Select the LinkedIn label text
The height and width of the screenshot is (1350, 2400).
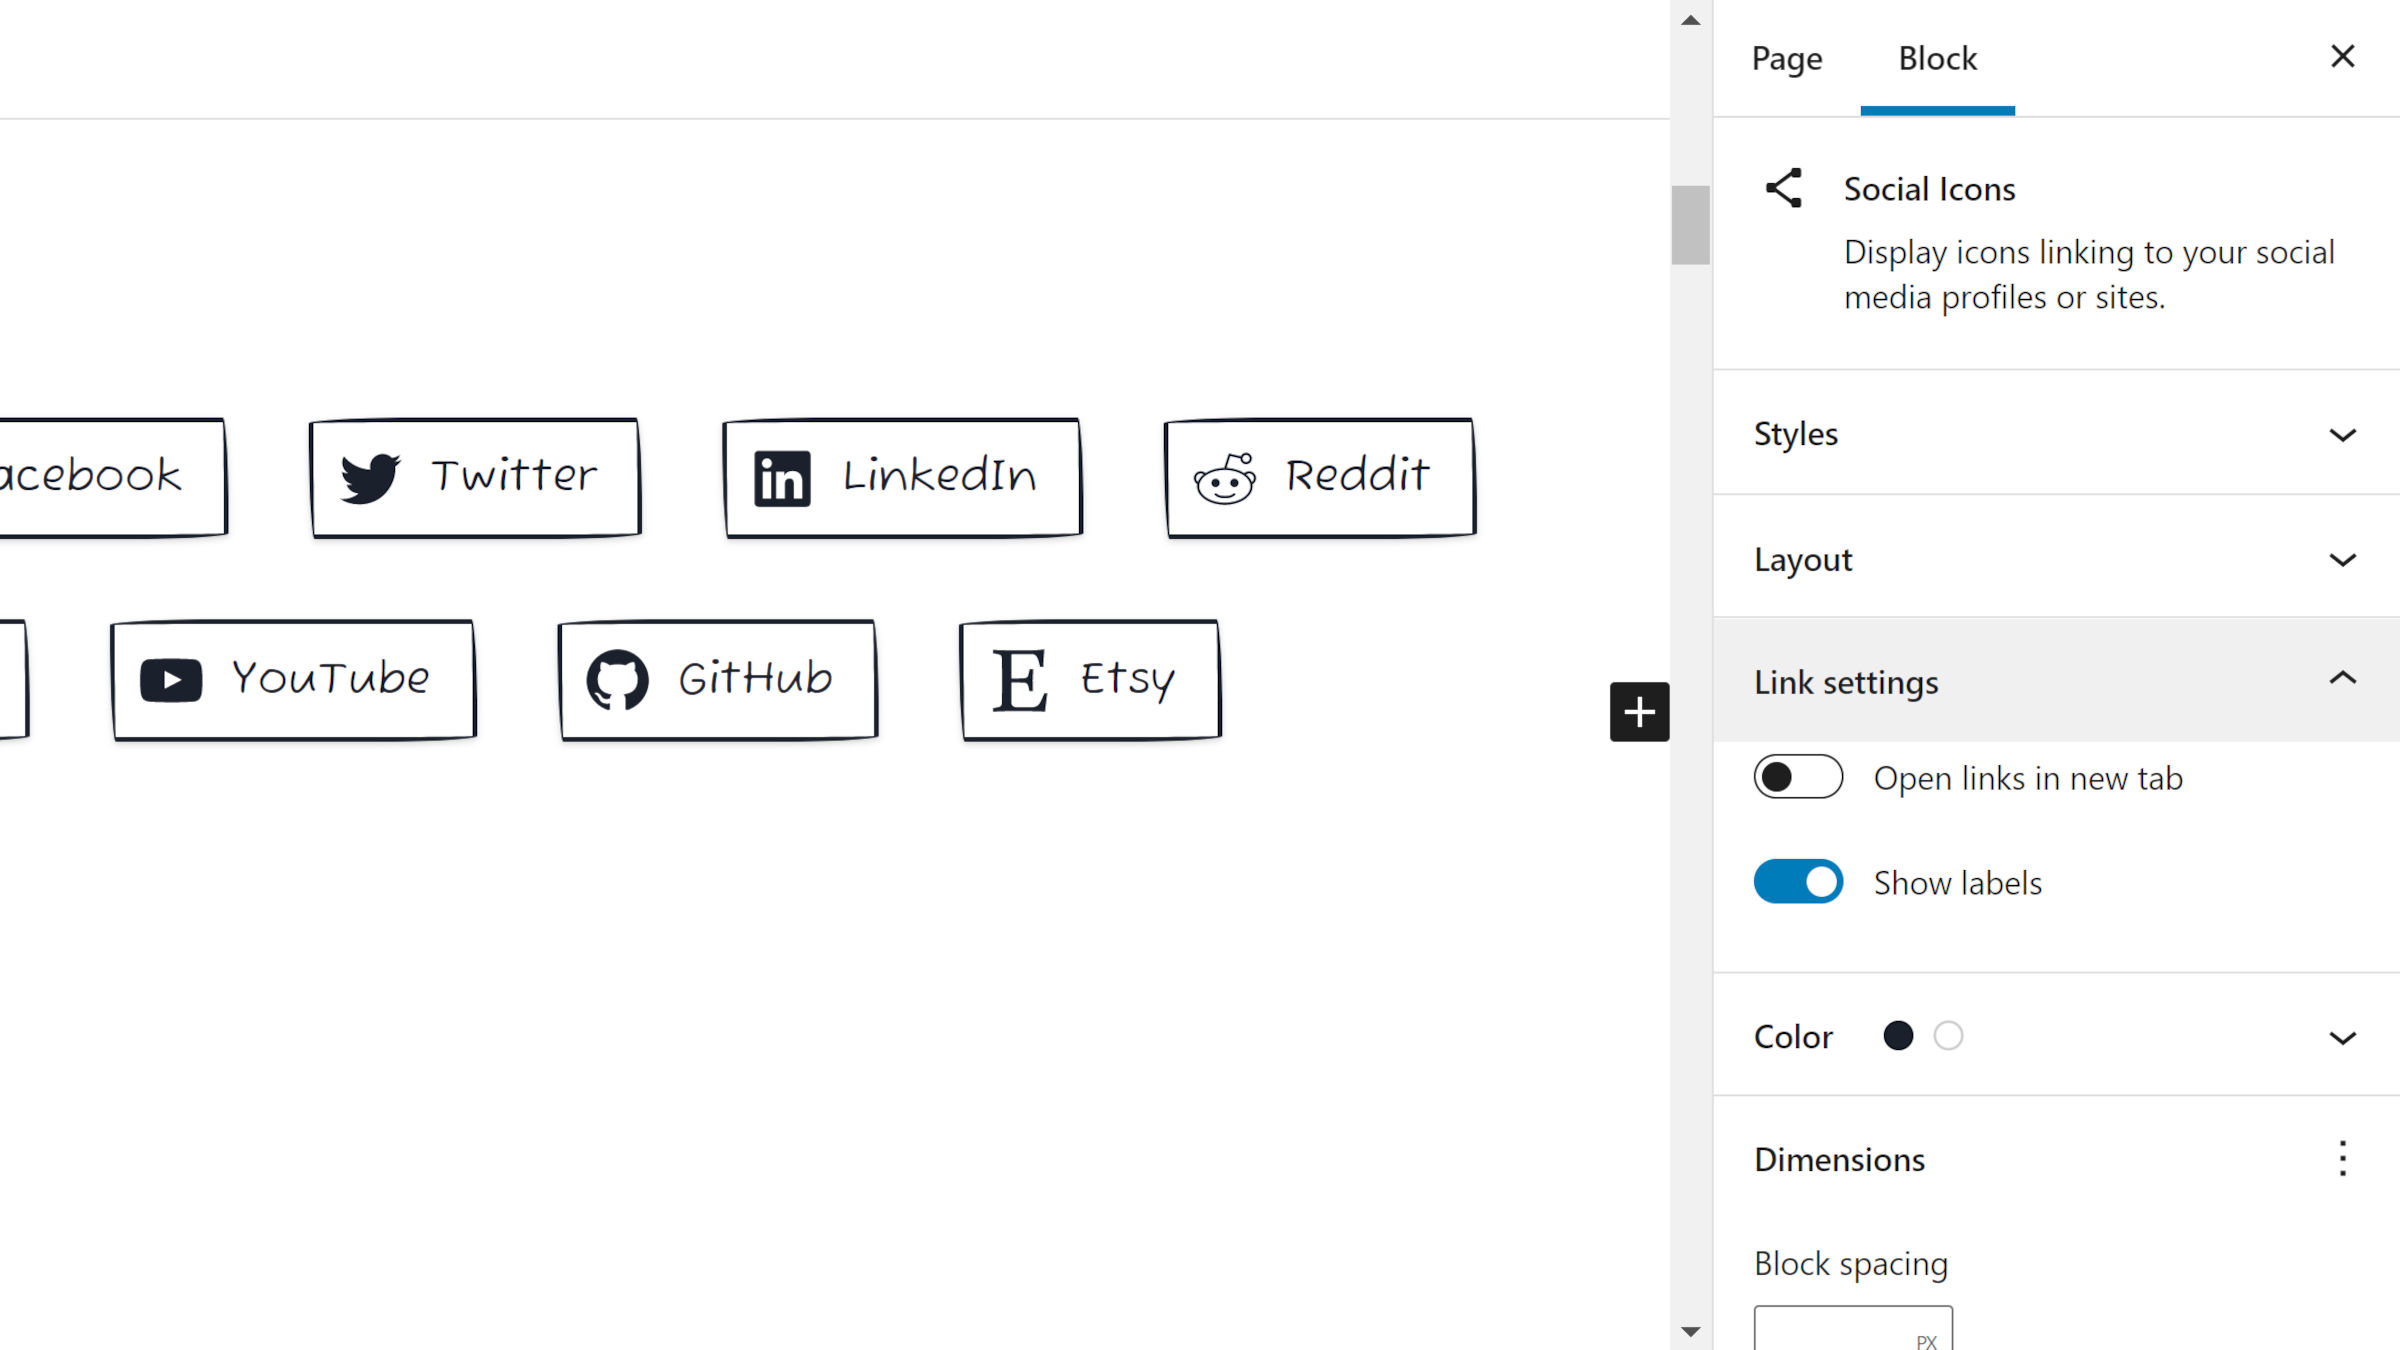(939, 475)
